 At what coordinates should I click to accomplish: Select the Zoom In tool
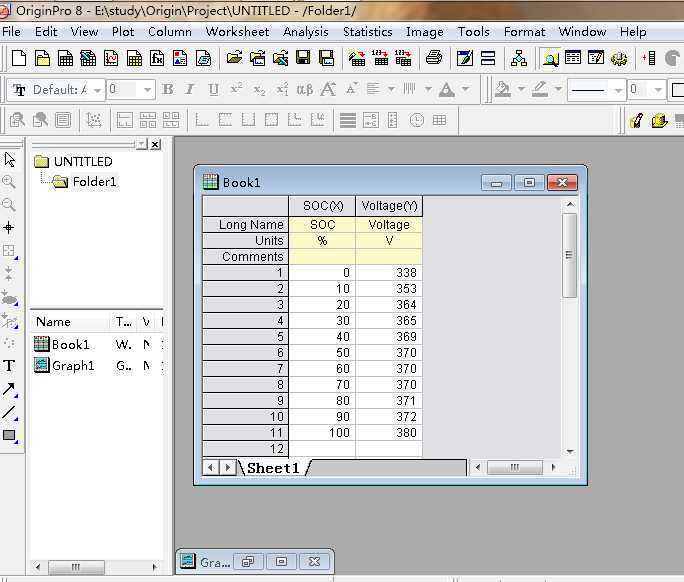point(9,181)
